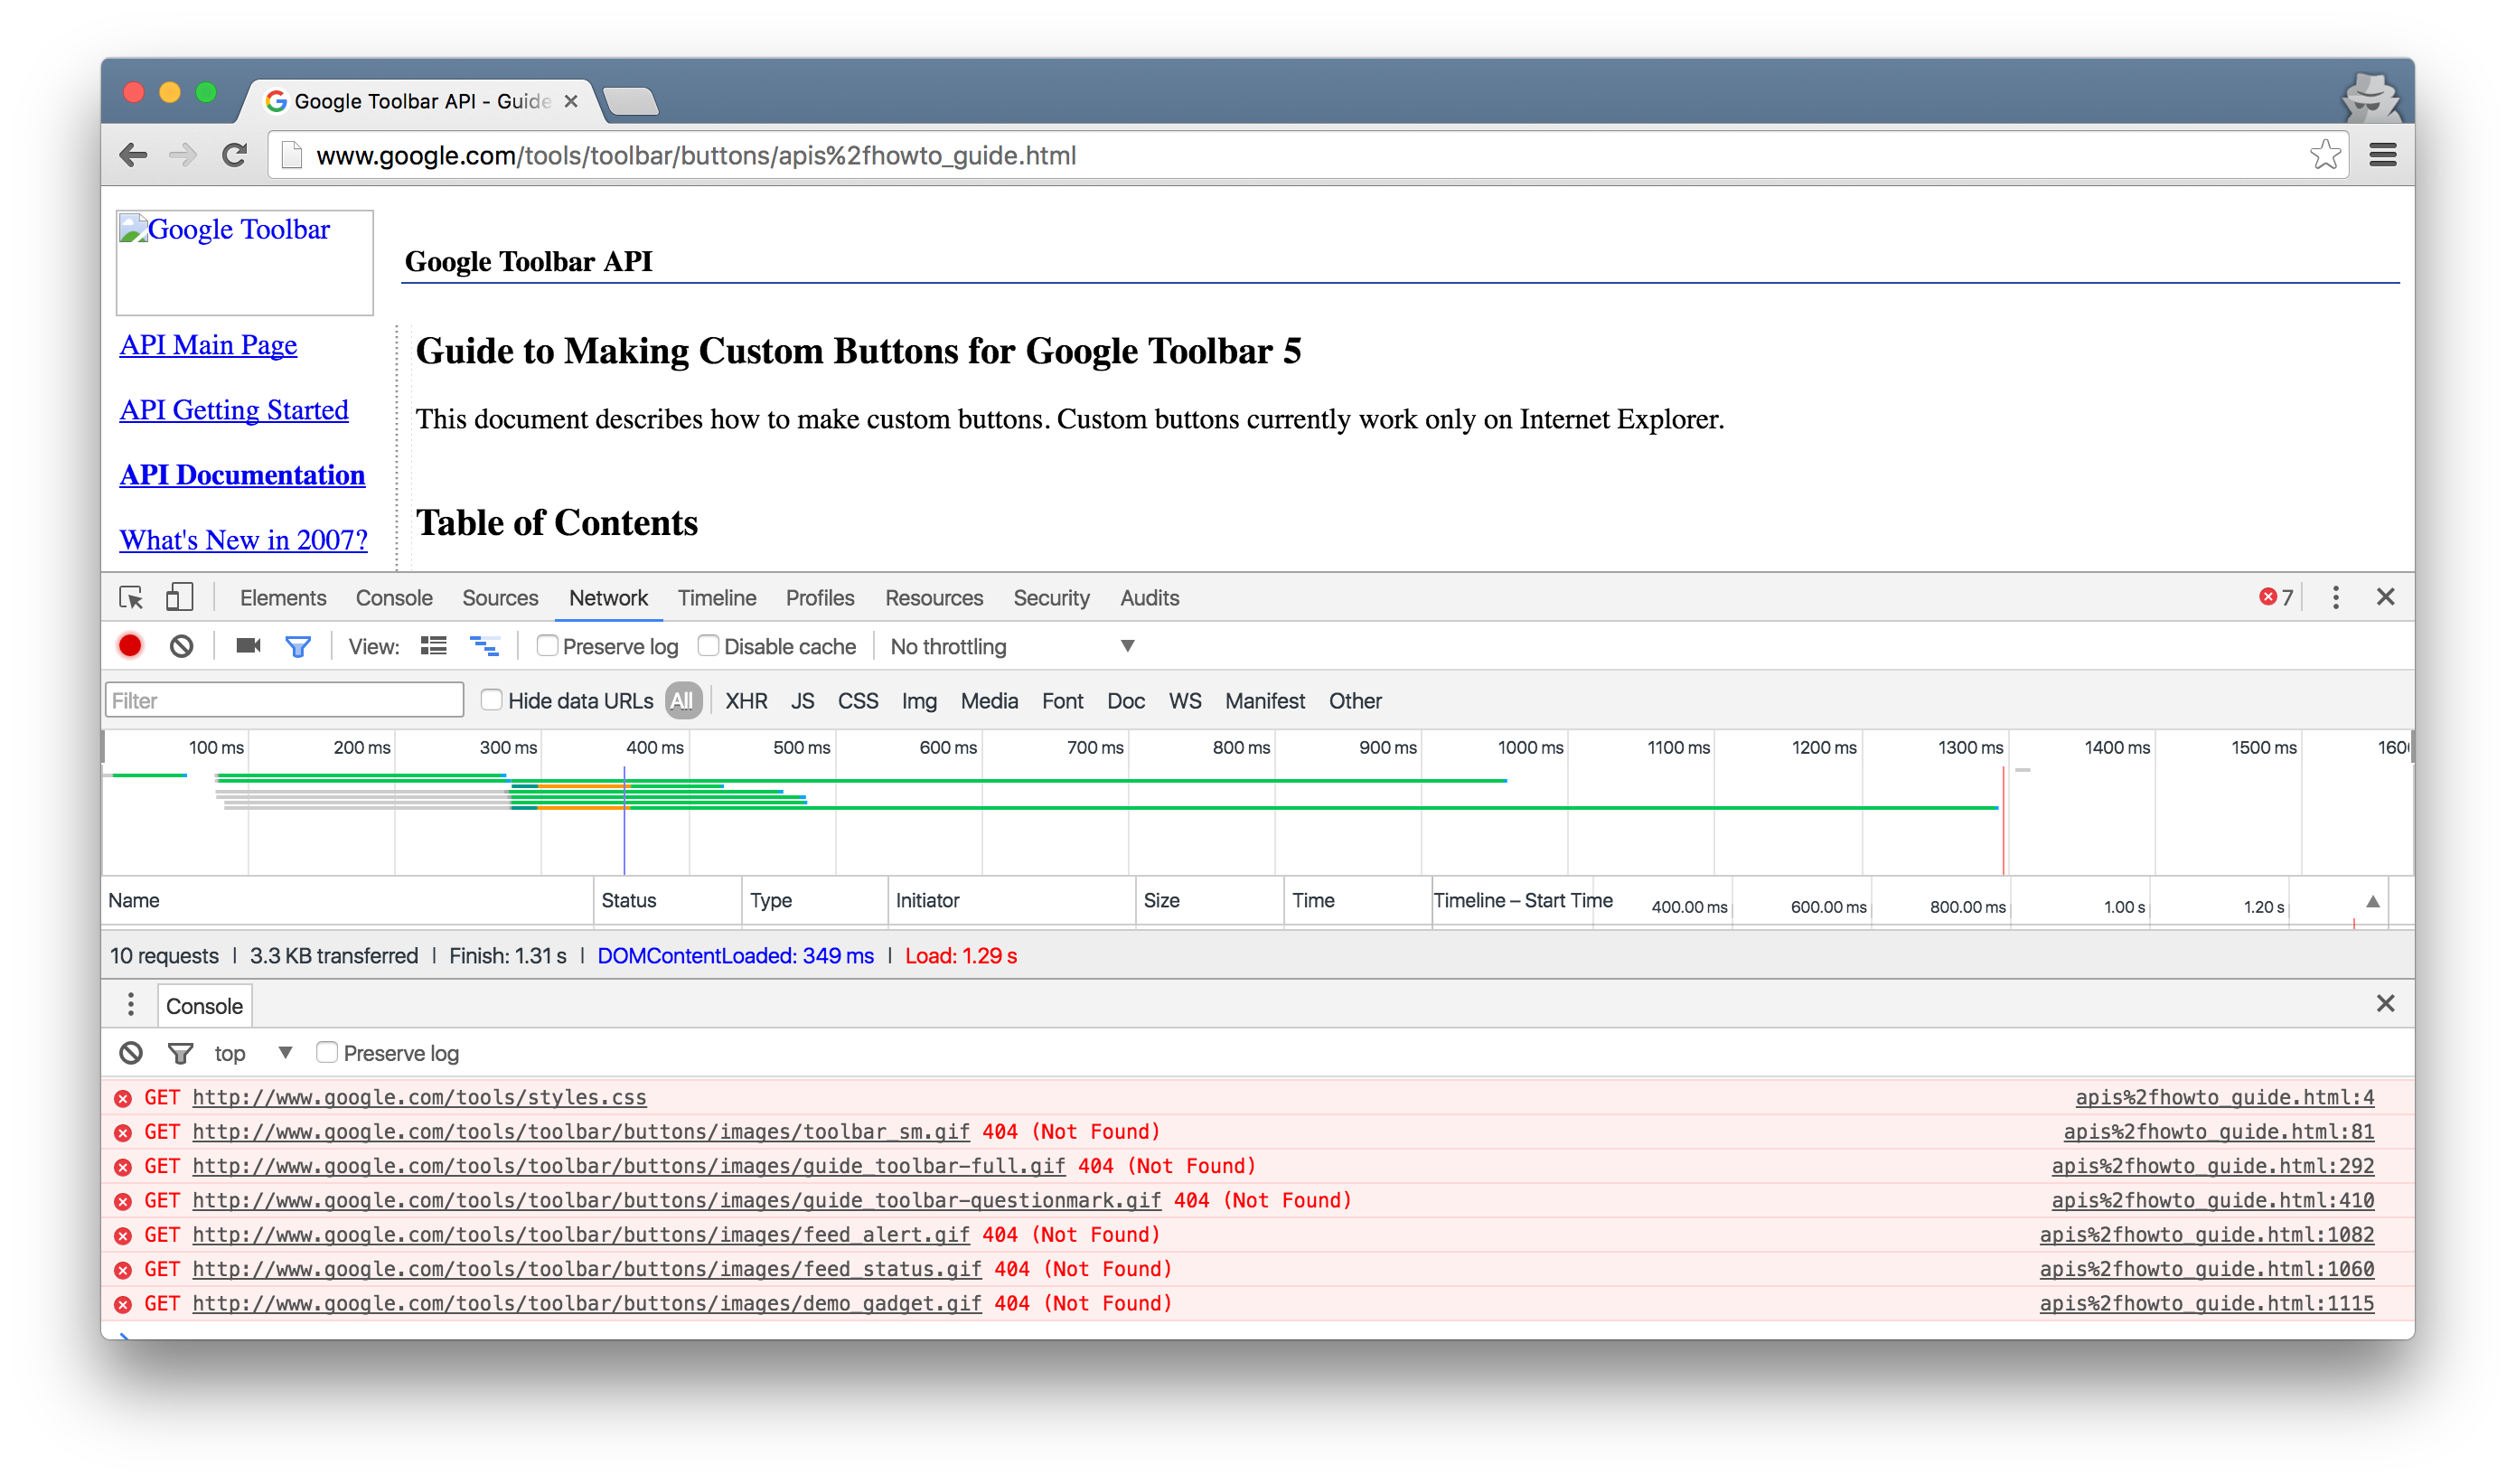Filter requests by CSS
2516x1484 pixels.
coord(858,701)
